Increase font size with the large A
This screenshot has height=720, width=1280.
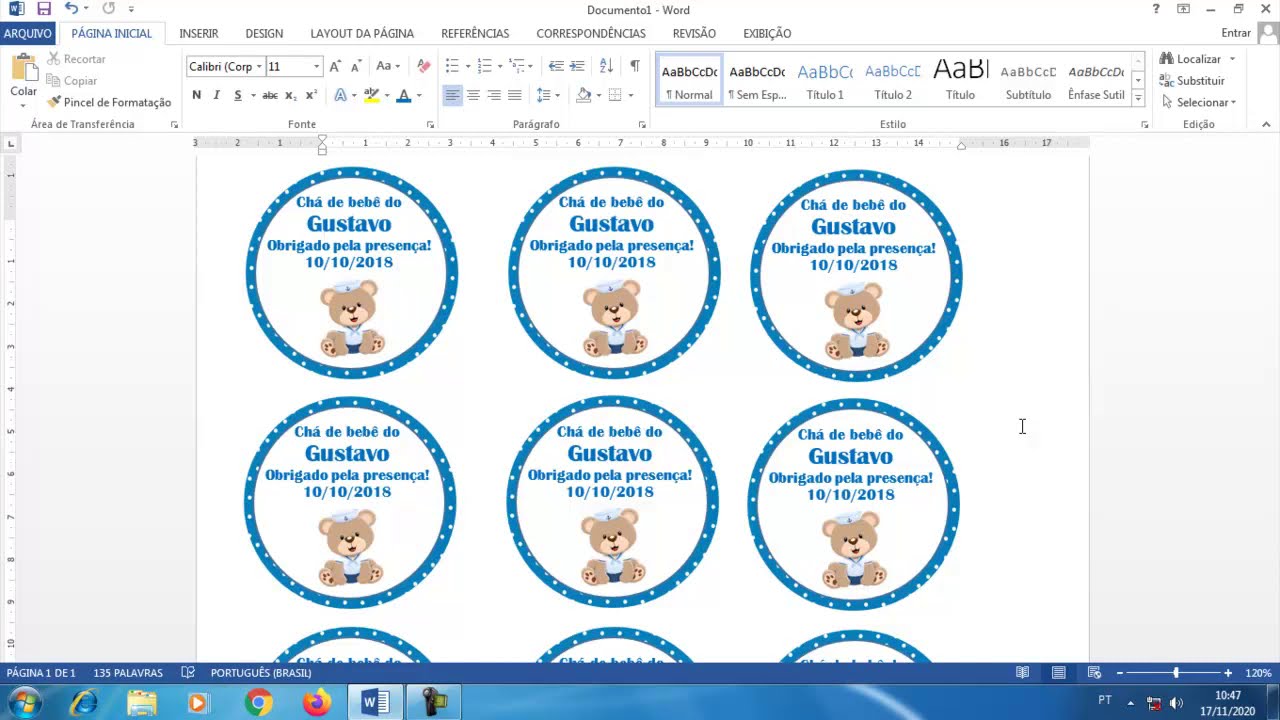click(335, 66)
